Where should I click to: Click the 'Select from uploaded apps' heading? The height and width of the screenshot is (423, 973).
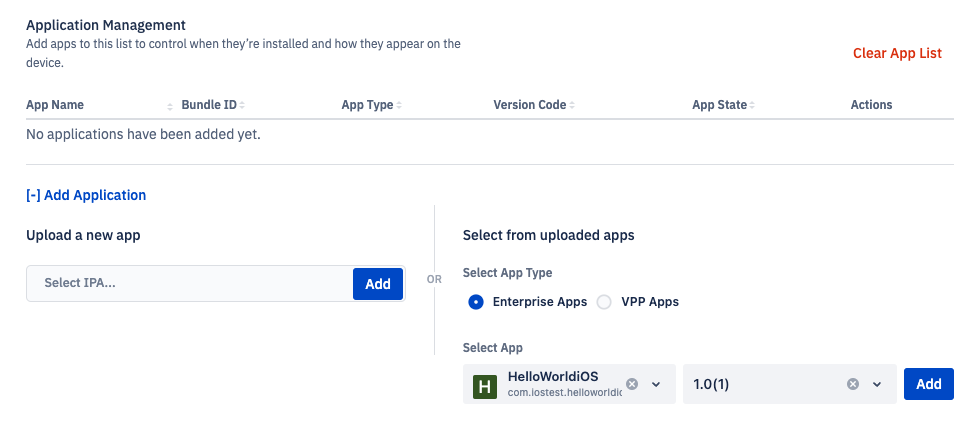[x=549, y=236]
